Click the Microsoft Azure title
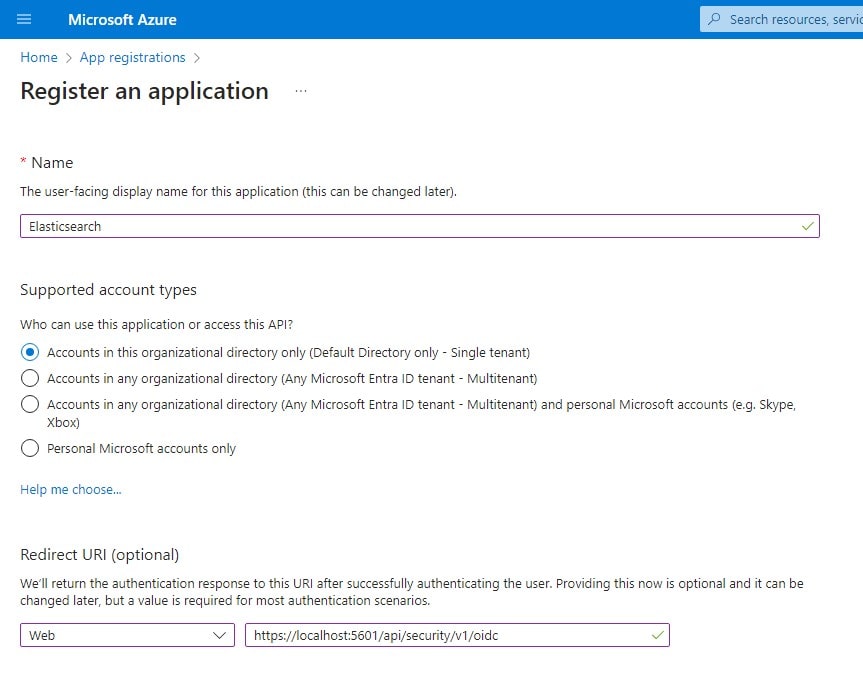 (x=122, y=19)
